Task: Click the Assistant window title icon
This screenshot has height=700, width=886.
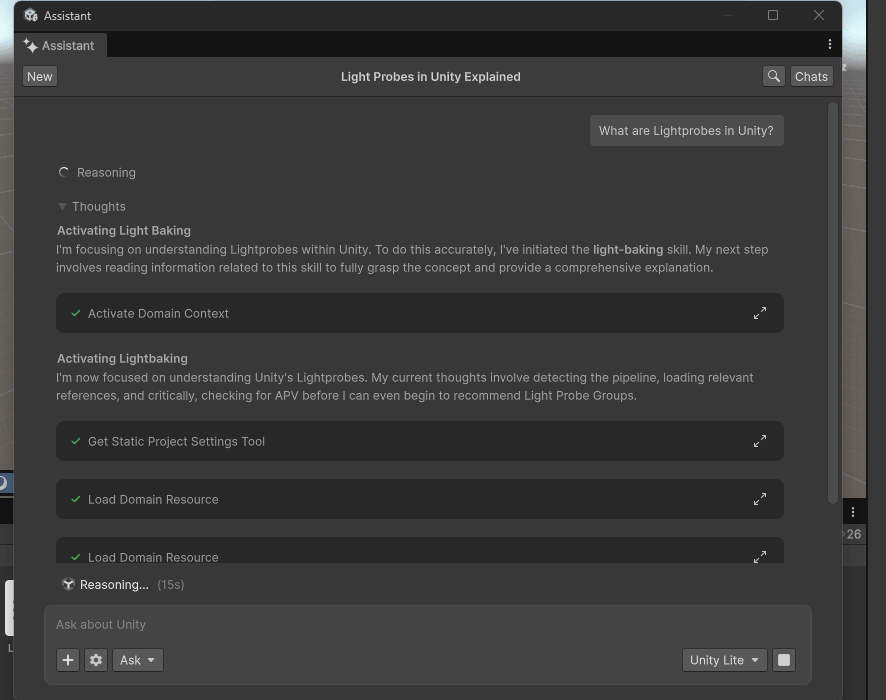Action: (x=31, y=15)
